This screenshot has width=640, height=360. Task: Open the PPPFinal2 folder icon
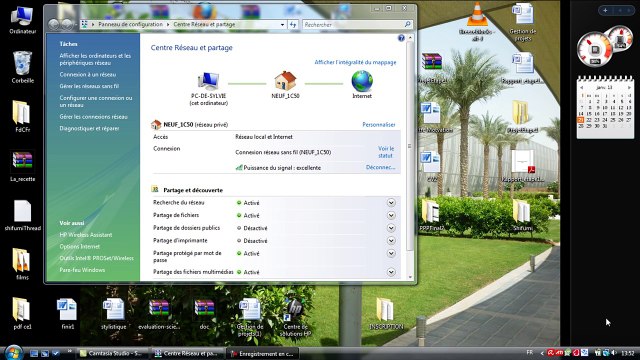pos(431,215)
